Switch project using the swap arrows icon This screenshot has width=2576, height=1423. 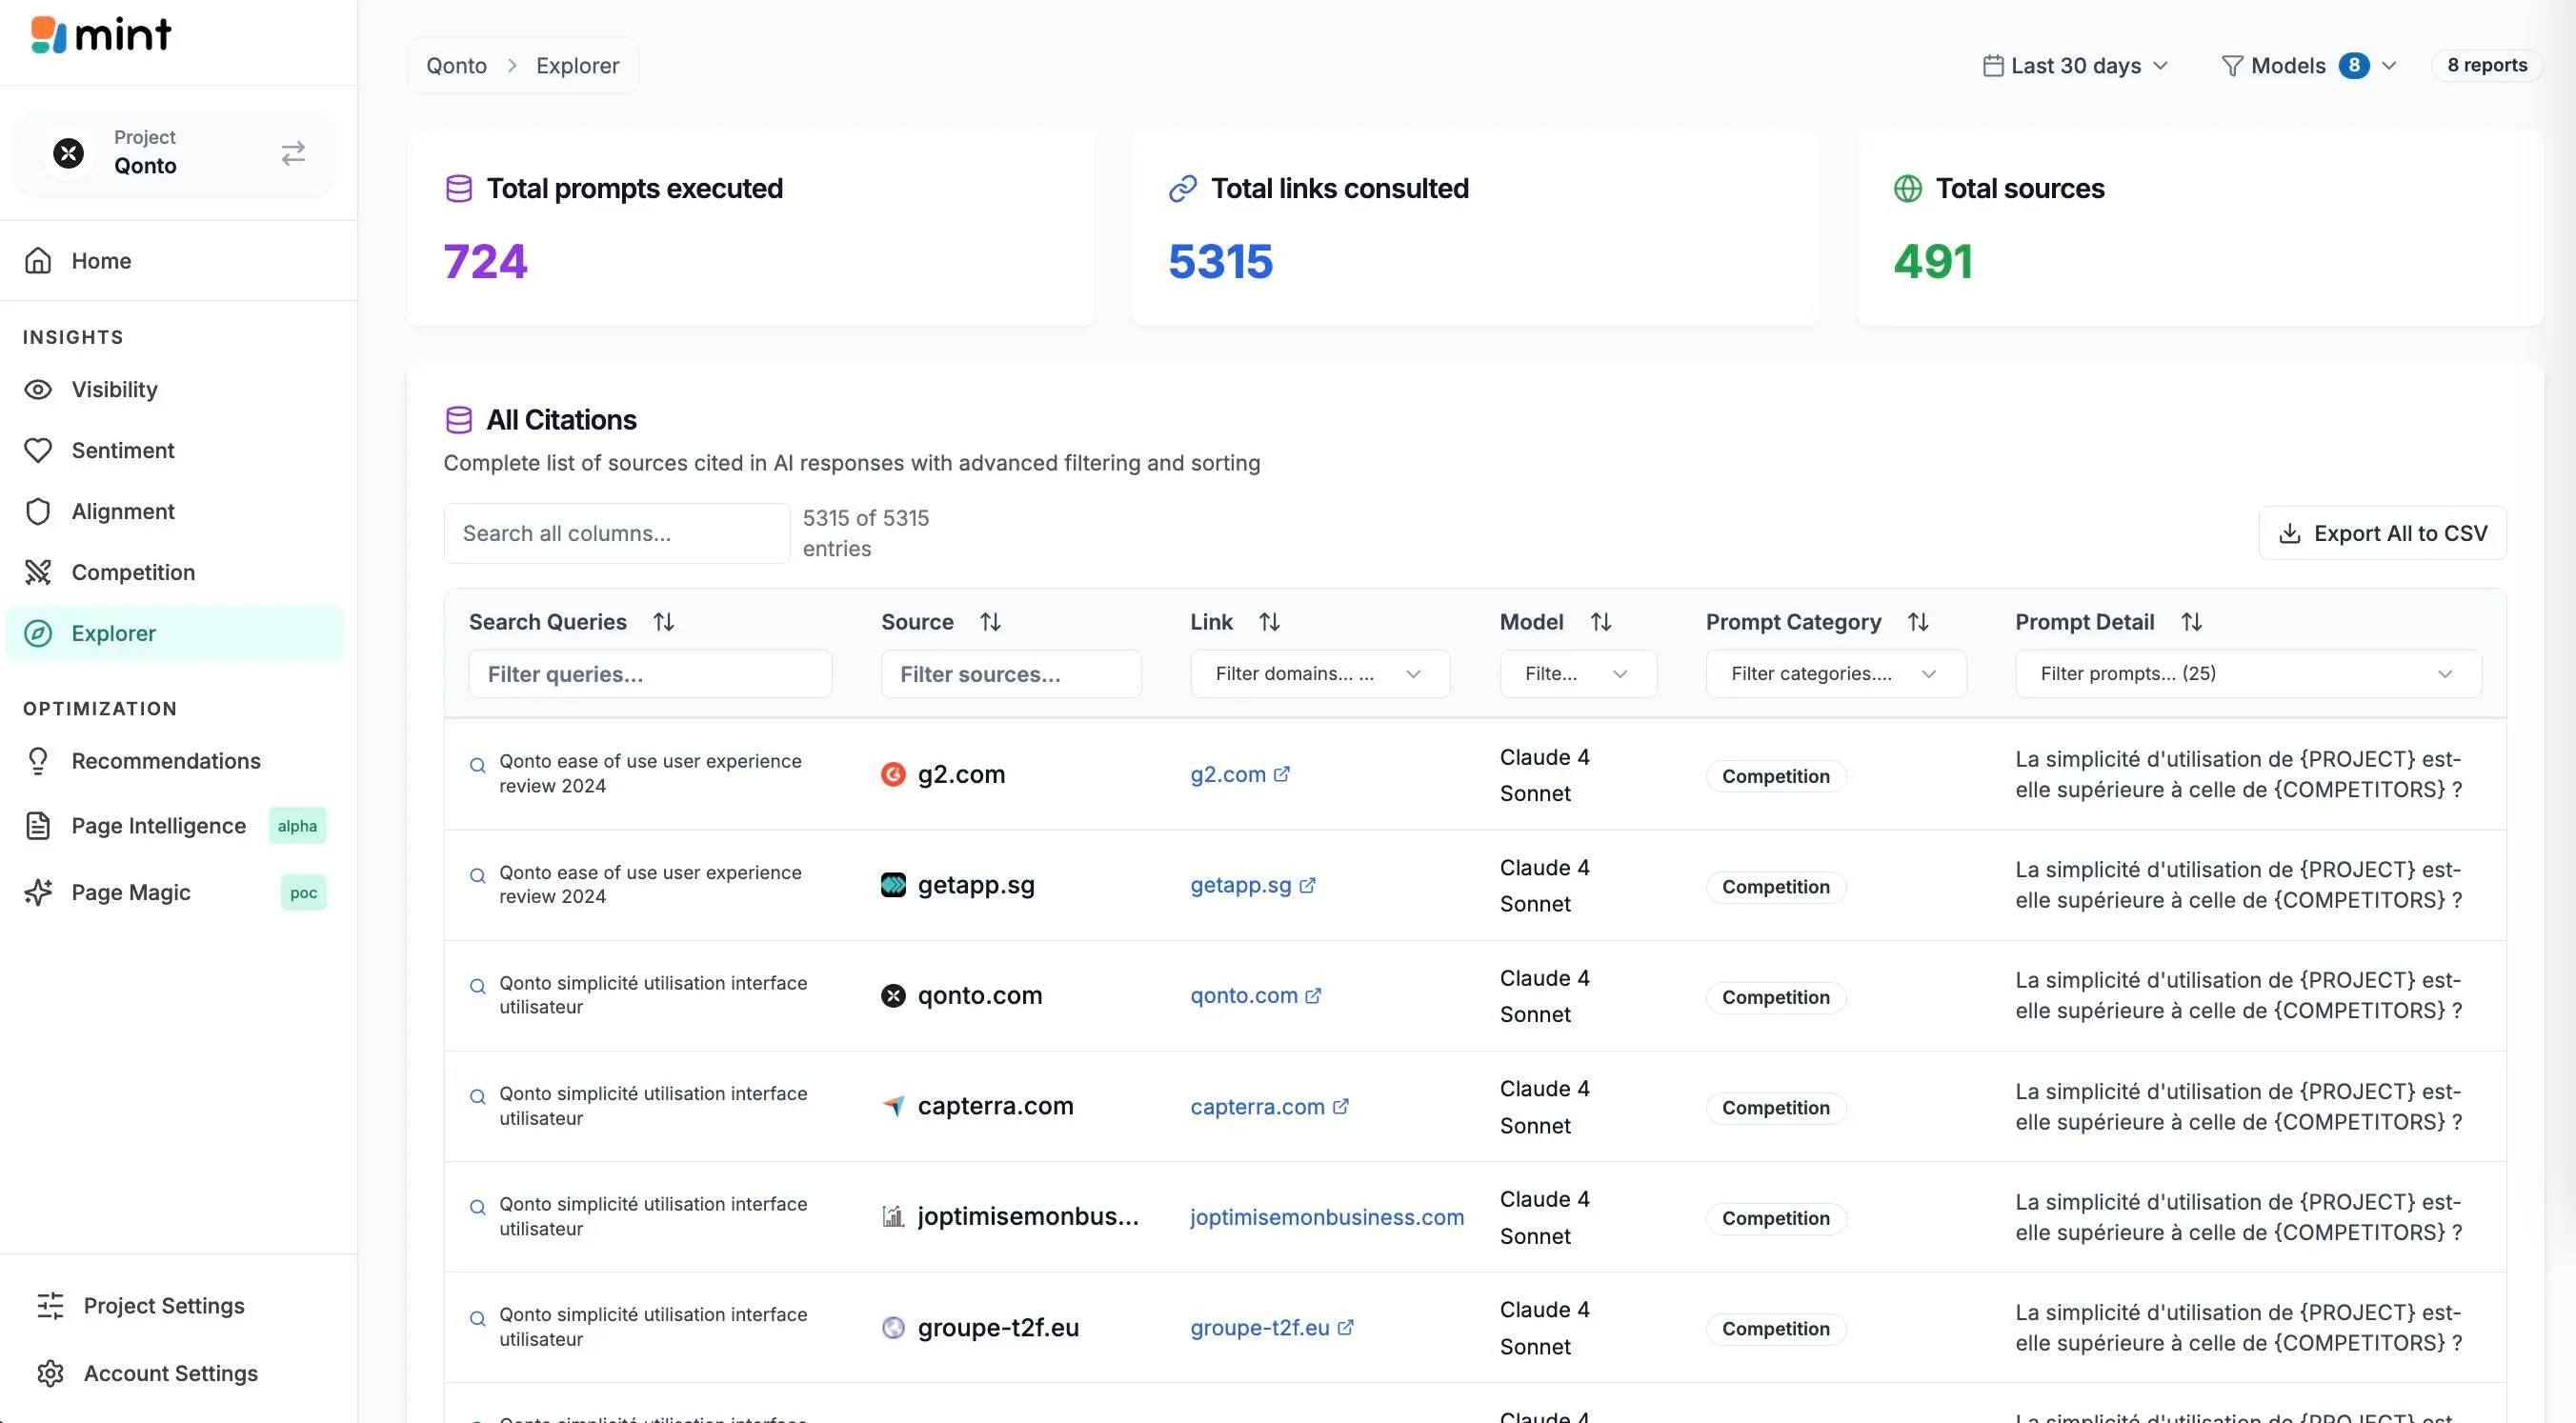[293, 153]
